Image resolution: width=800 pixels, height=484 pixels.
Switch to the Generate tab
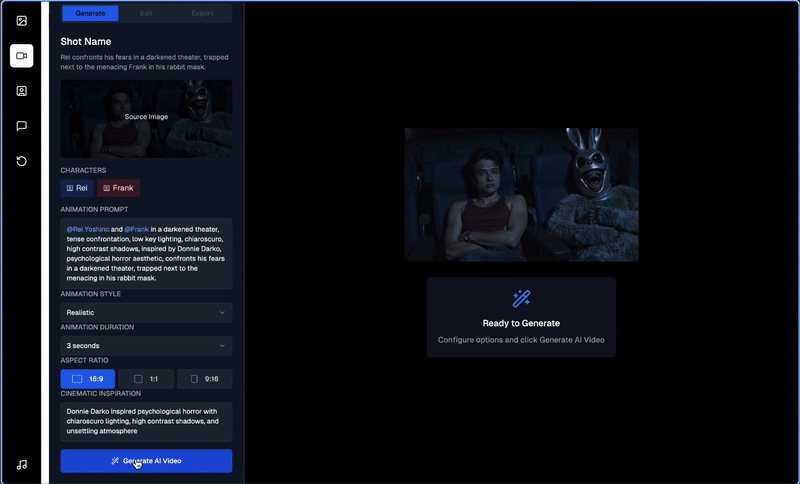(90, 13)
